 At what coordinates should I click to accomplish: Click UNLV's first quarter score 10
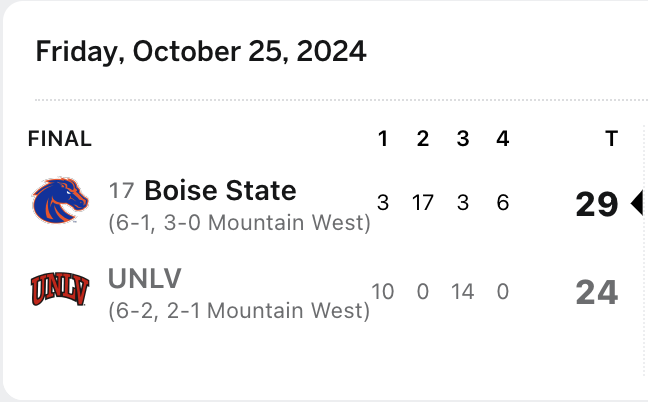click(x=383, y=292)
